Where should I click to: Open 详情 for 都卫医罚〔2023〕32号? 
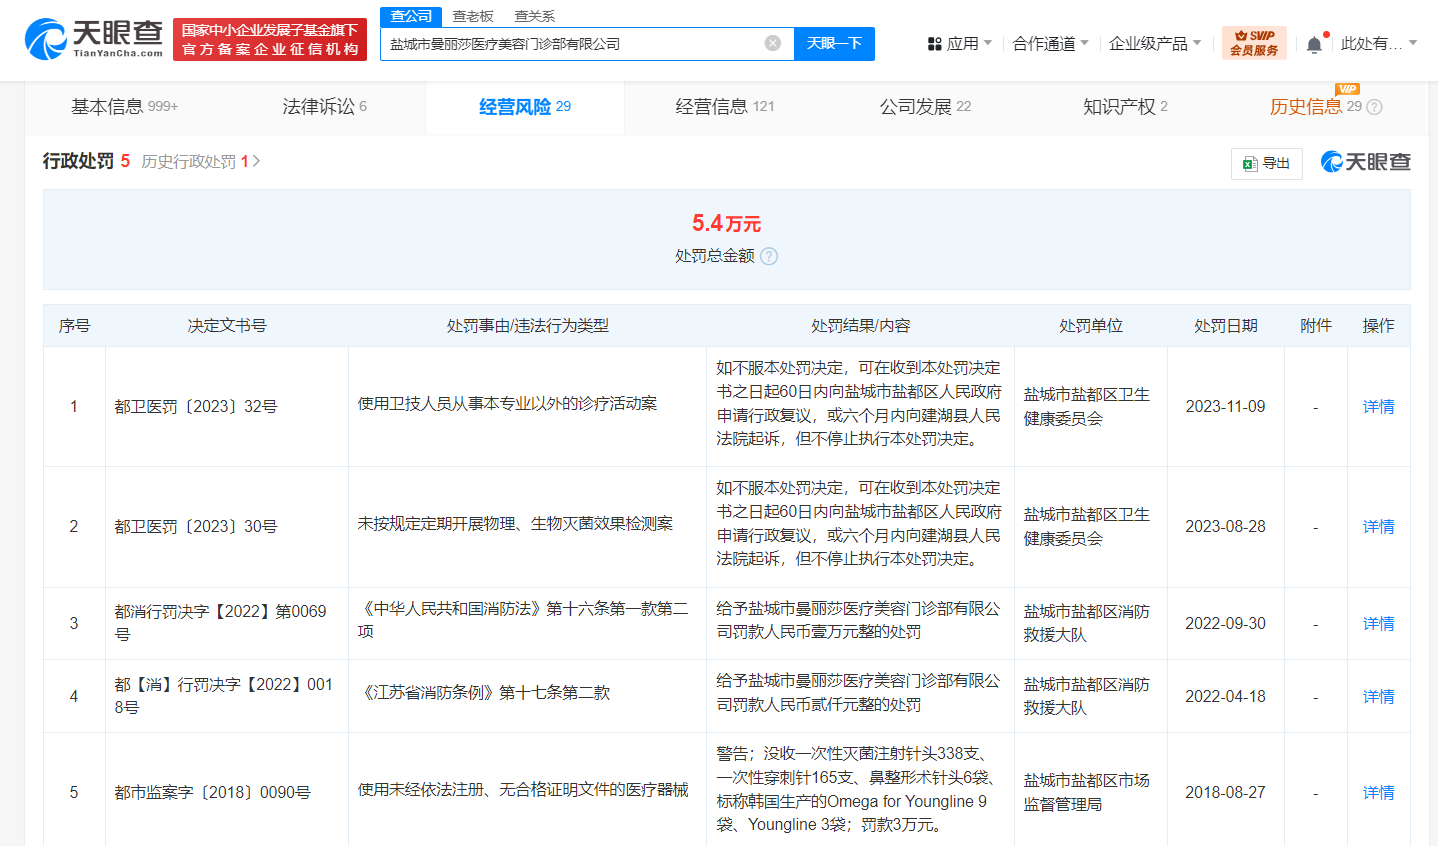pyautogui.click(x=1379, y=407)
